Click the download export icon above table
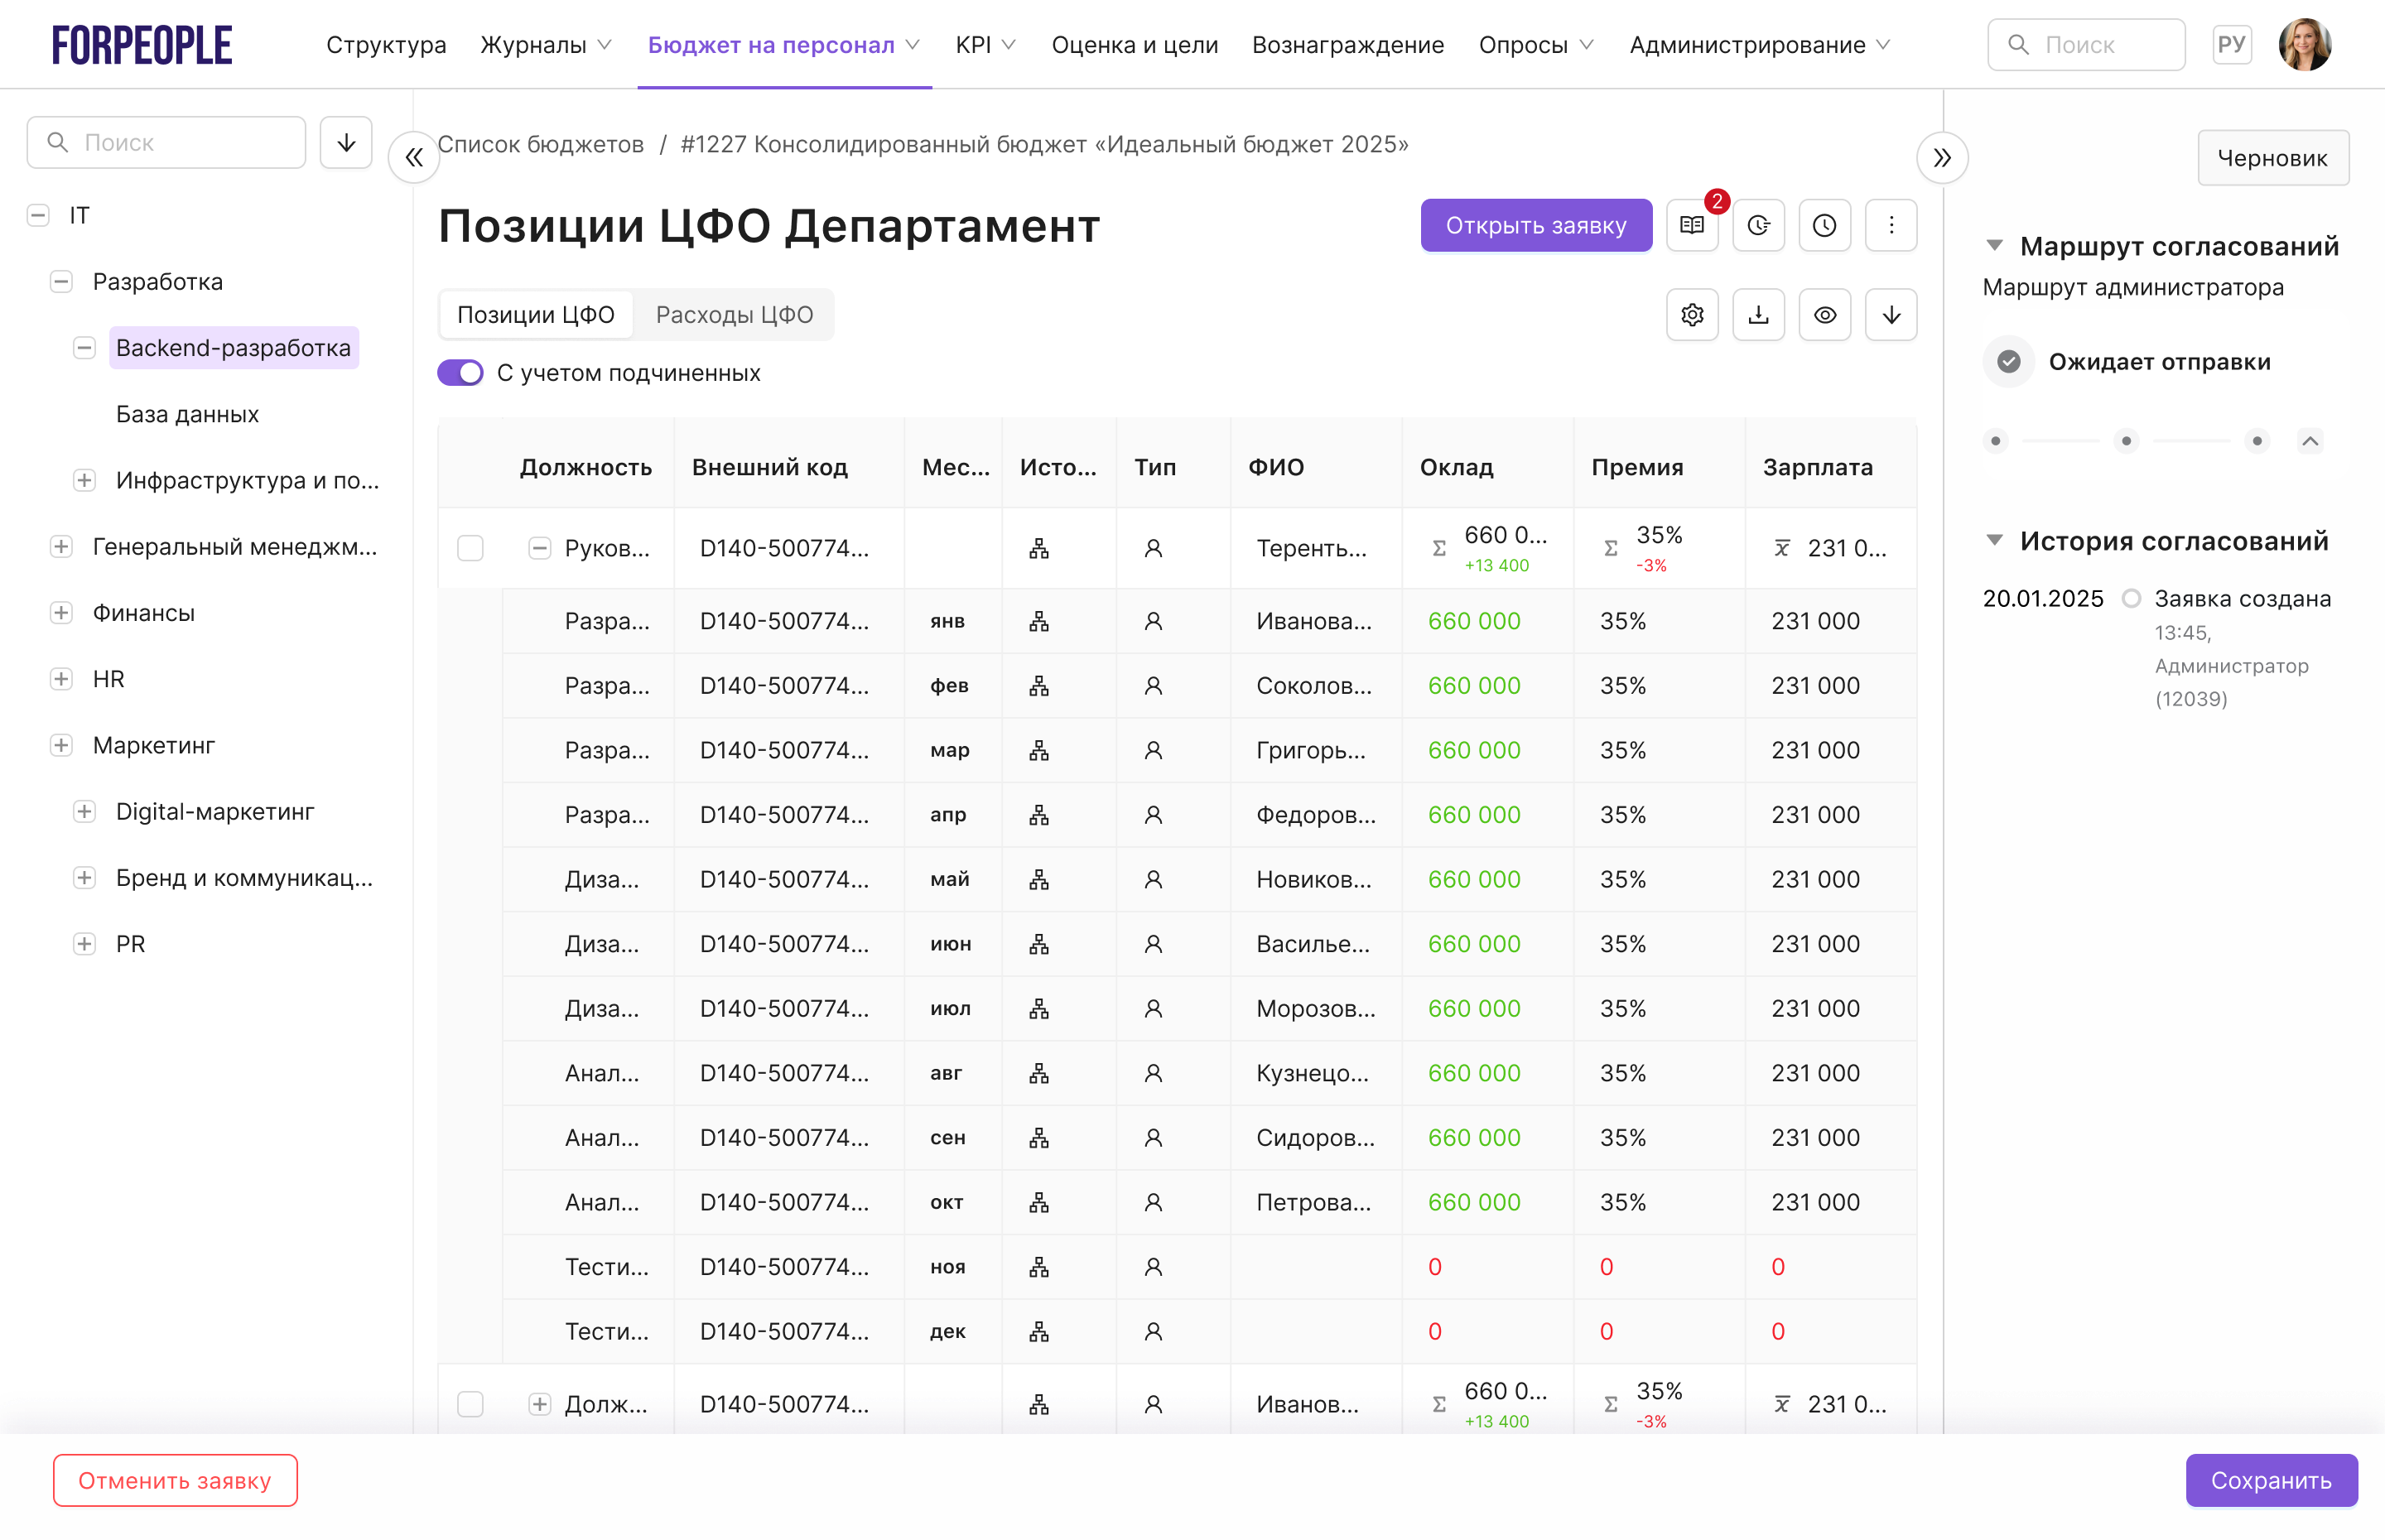The width and height of the screenshot is (2385, 1540). click(1758, 315)
